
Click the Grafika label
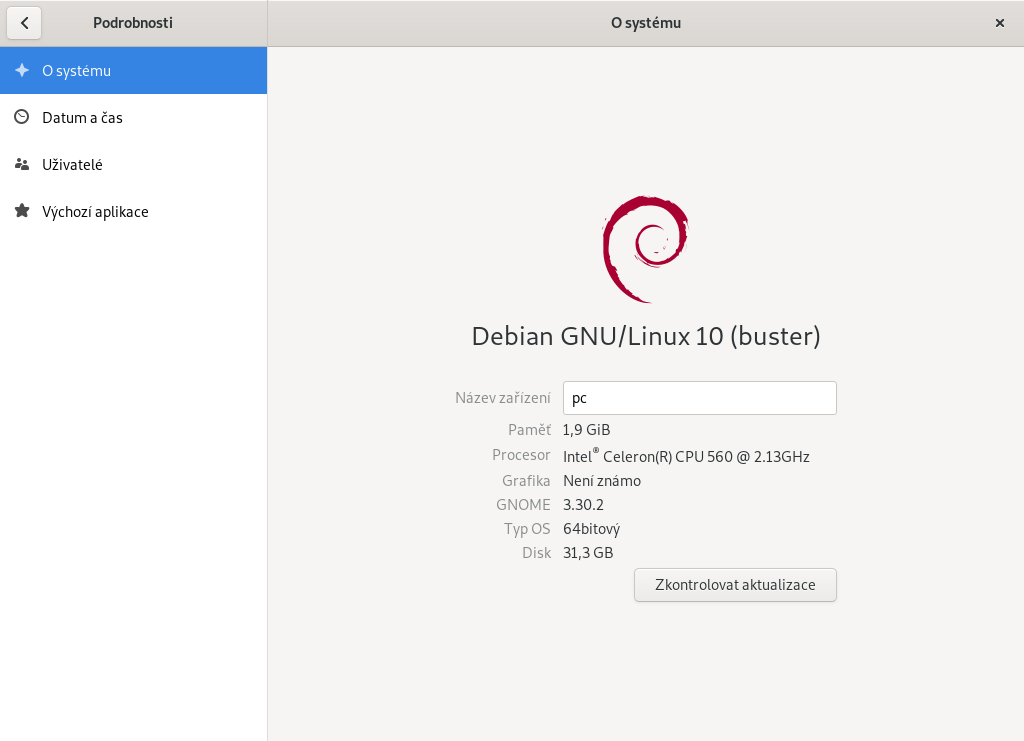click(526, 481)
